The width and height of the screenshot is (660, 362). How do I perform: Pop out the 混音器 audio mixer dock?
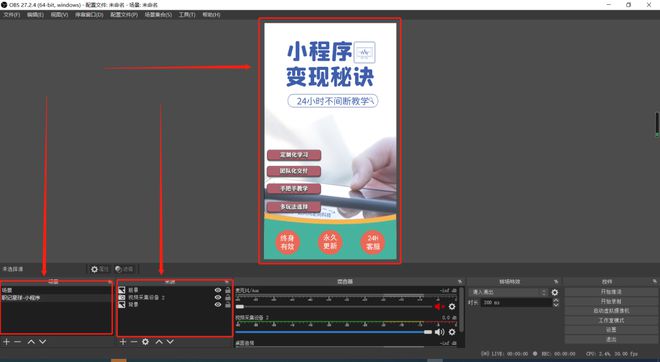point(460,282)
